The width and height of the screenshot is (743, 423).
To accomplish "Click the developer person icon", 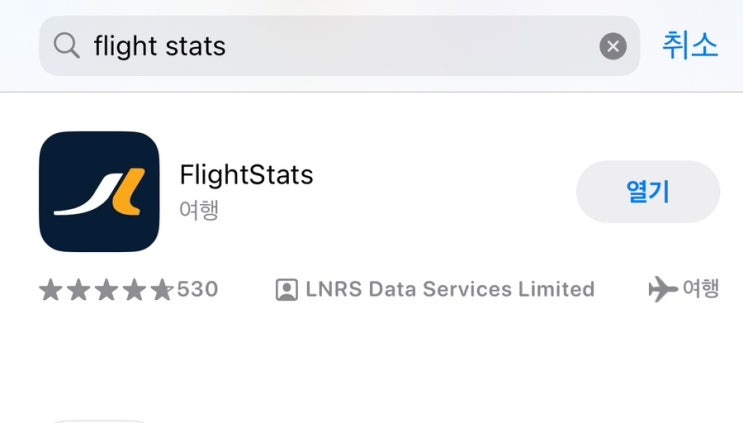I will pos(286,290).
